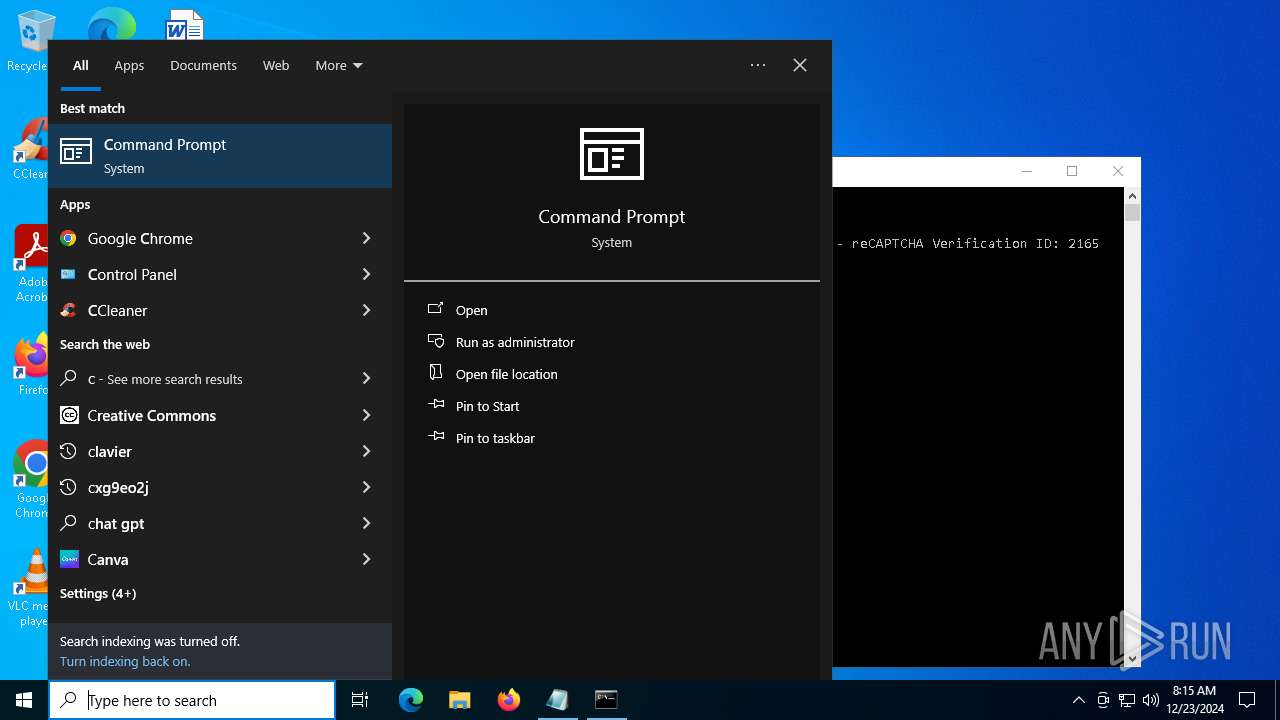Click the Run as administrator shield icon

tap(436, 341)
